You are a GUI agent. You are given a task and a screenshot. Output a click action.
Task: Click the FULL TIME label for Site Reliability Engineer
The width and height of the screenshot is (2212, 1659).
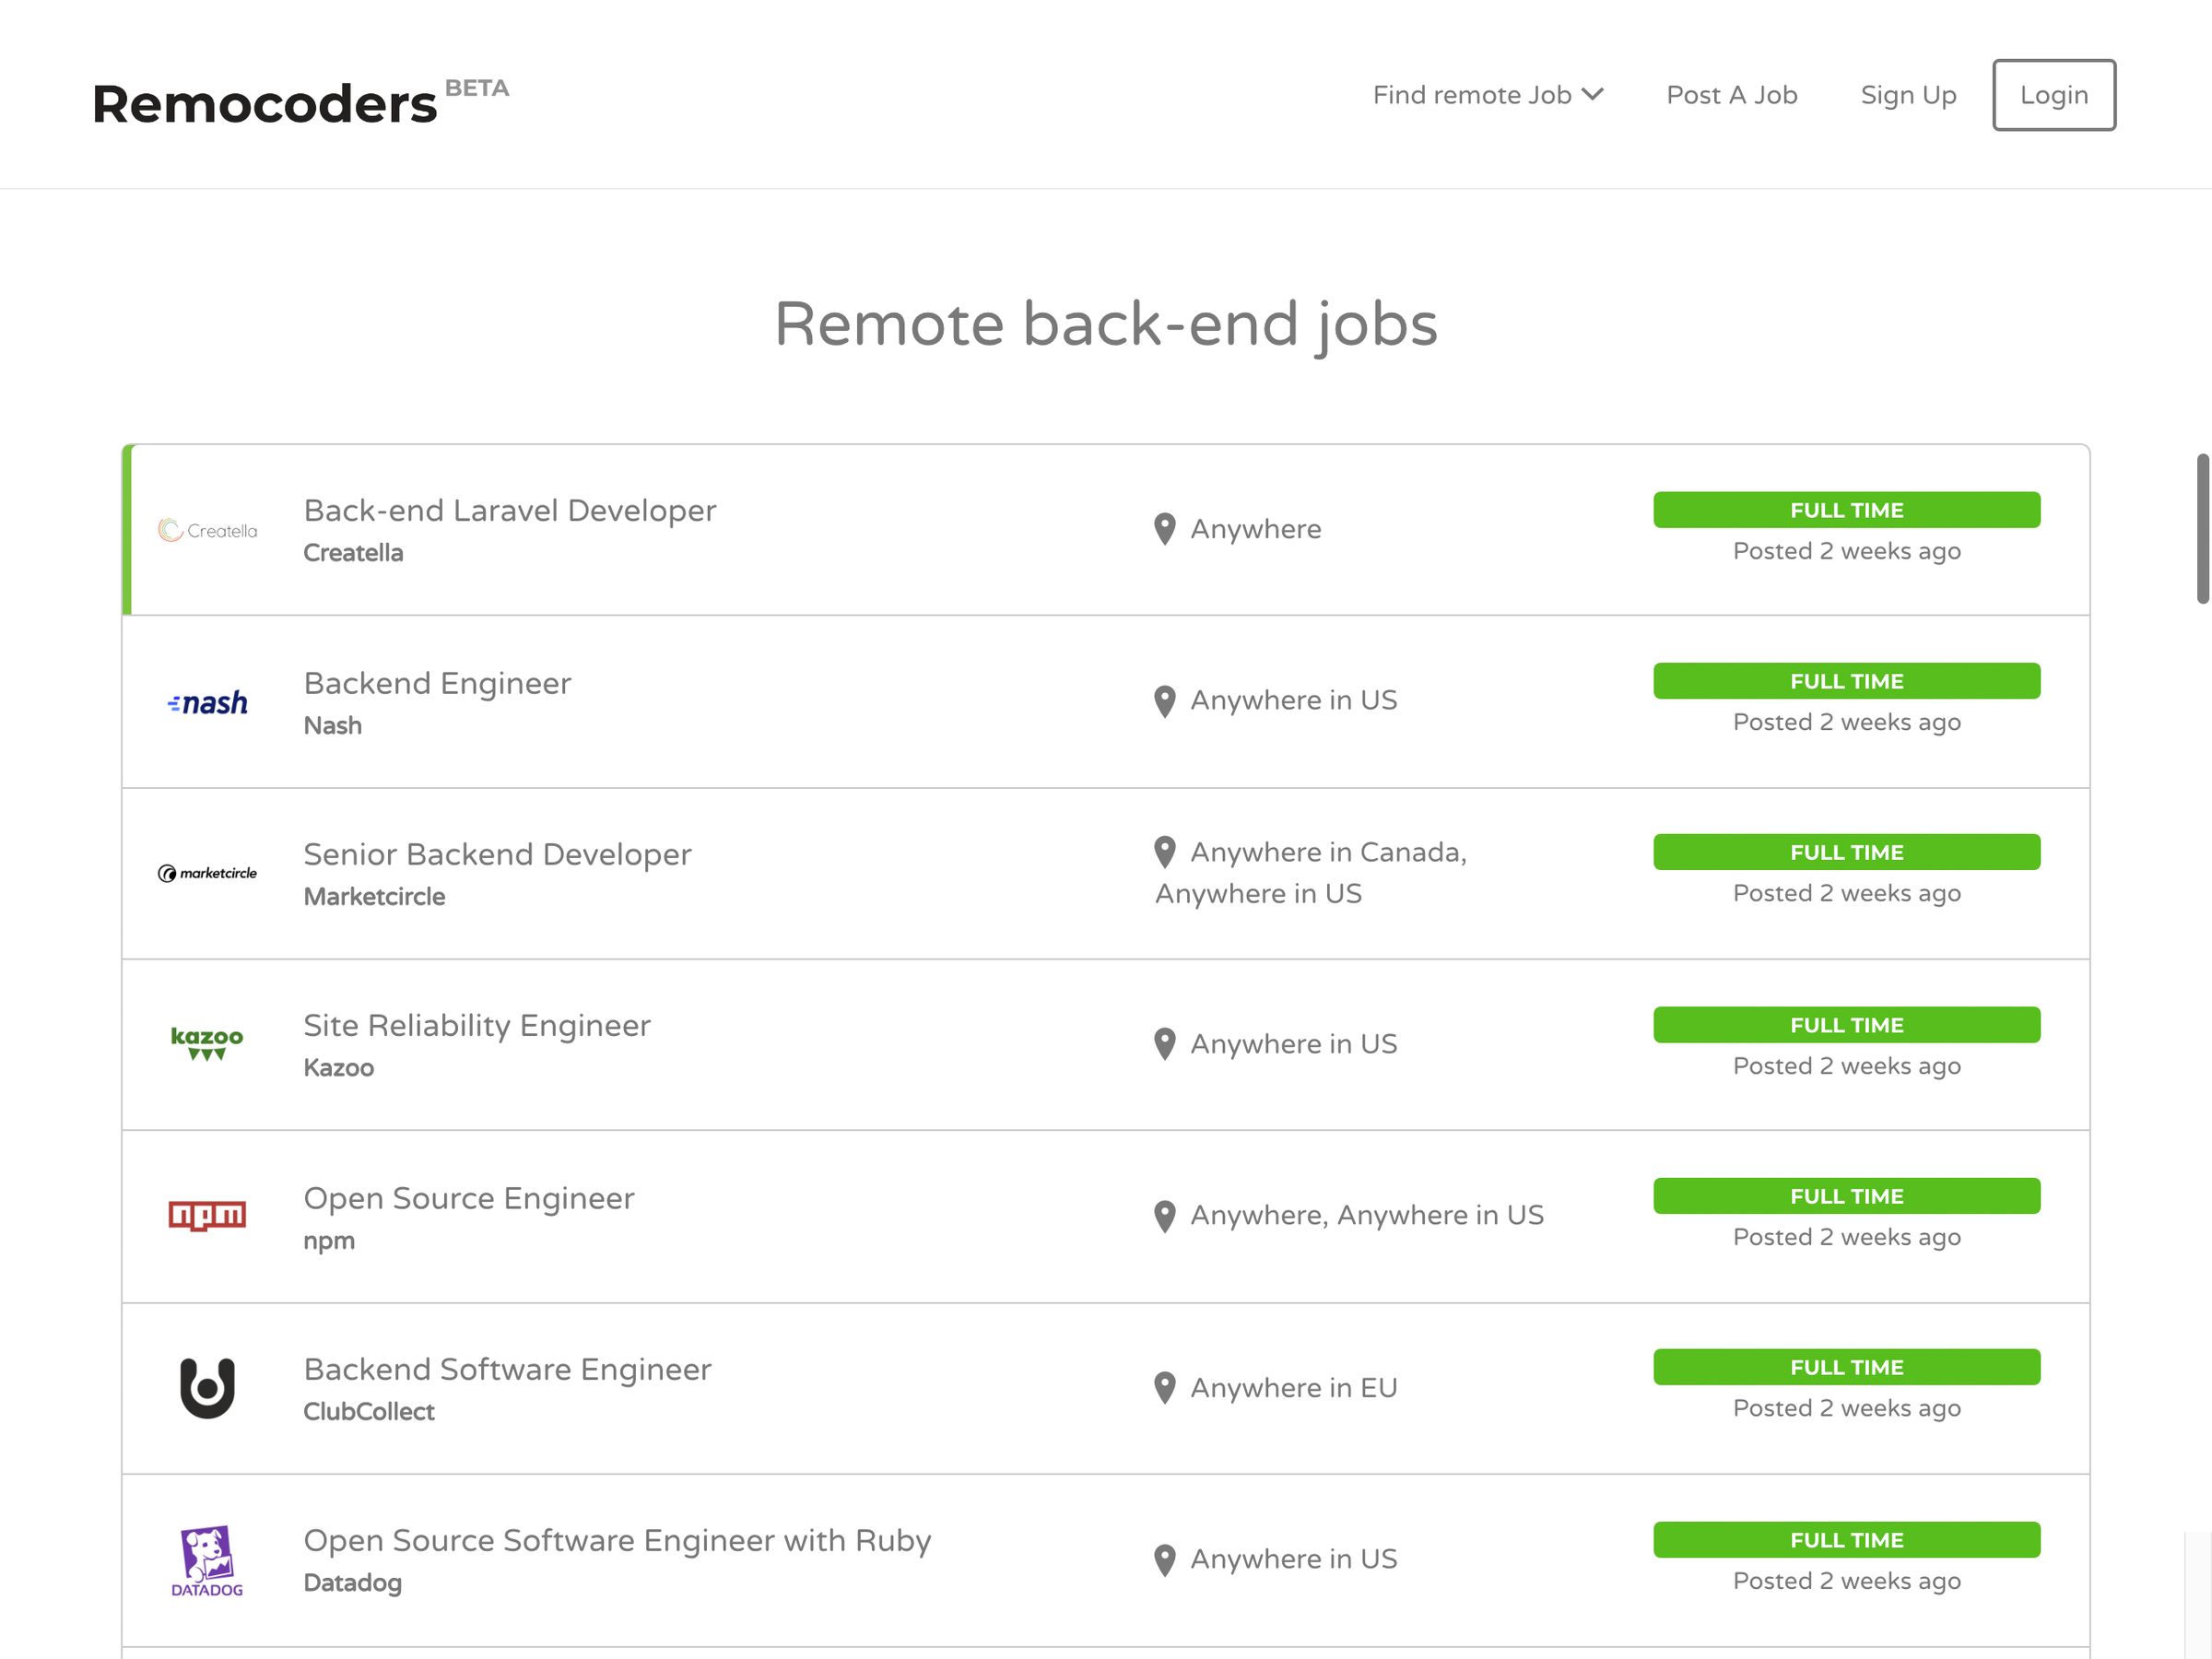(x=1846, y=1025)
